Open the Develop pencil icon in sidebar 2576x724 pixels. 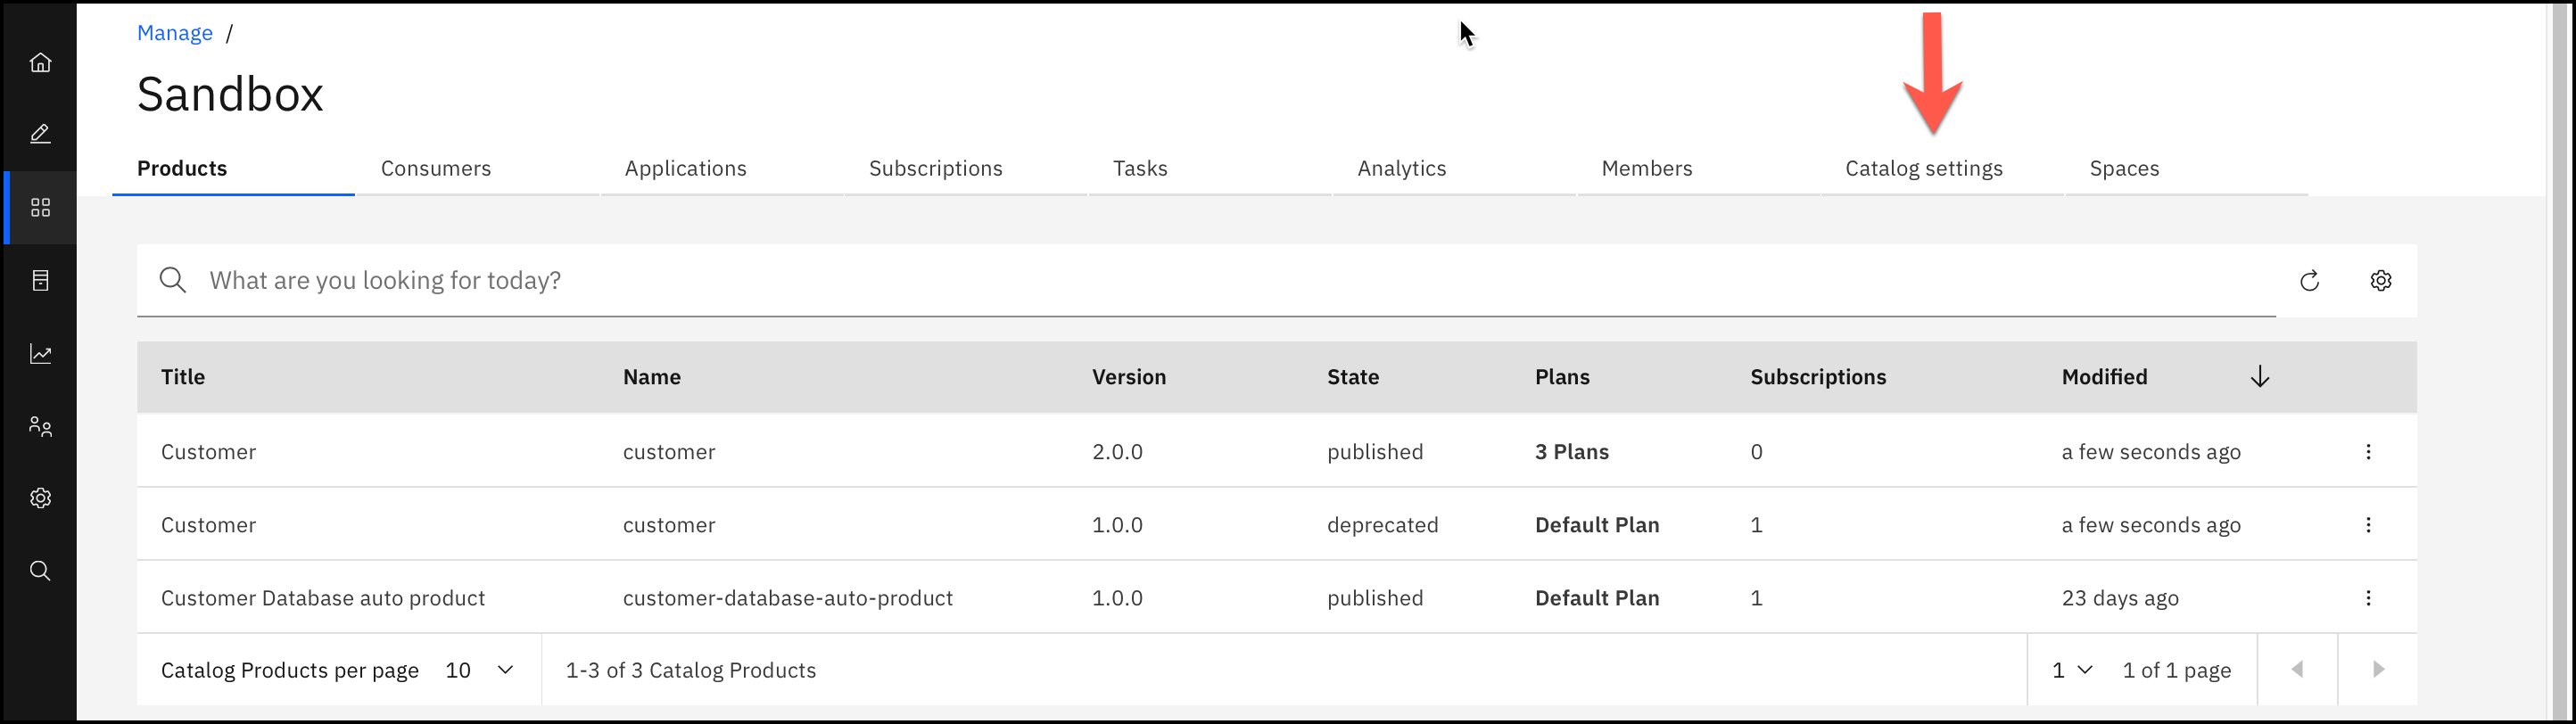40,134
